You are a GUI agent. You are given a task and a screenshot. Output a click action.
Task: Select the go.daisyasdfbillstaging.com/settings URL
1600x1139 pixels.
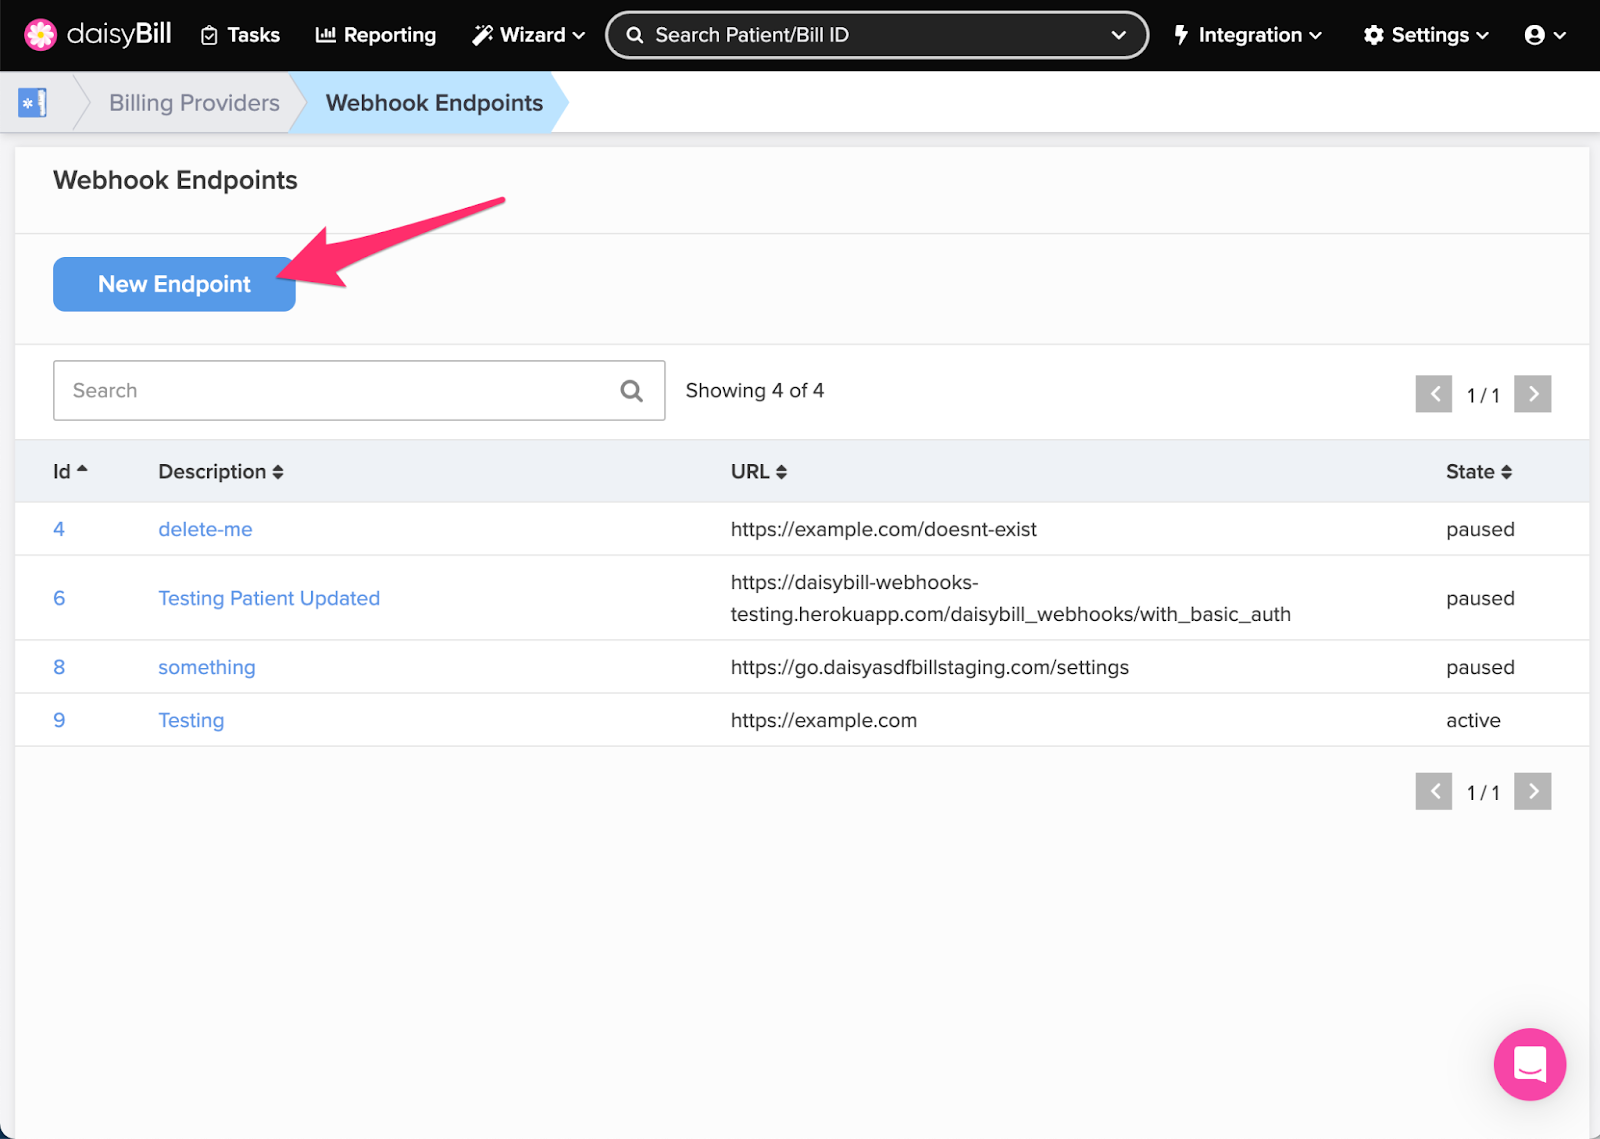(930, 667)
